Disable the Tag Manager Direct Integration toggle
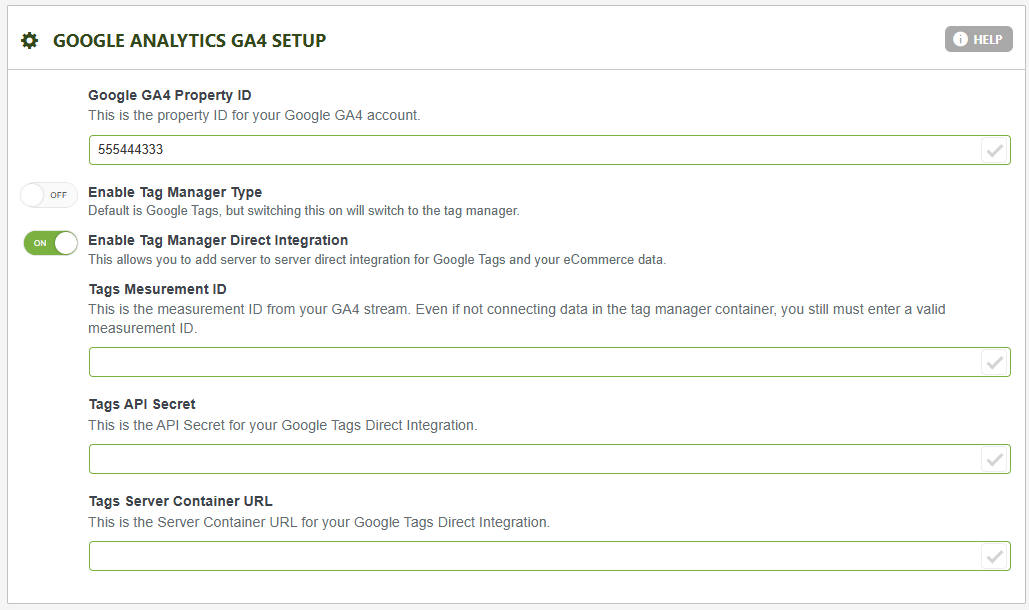This screenshot has width=1029, height=610. (51, 243)
